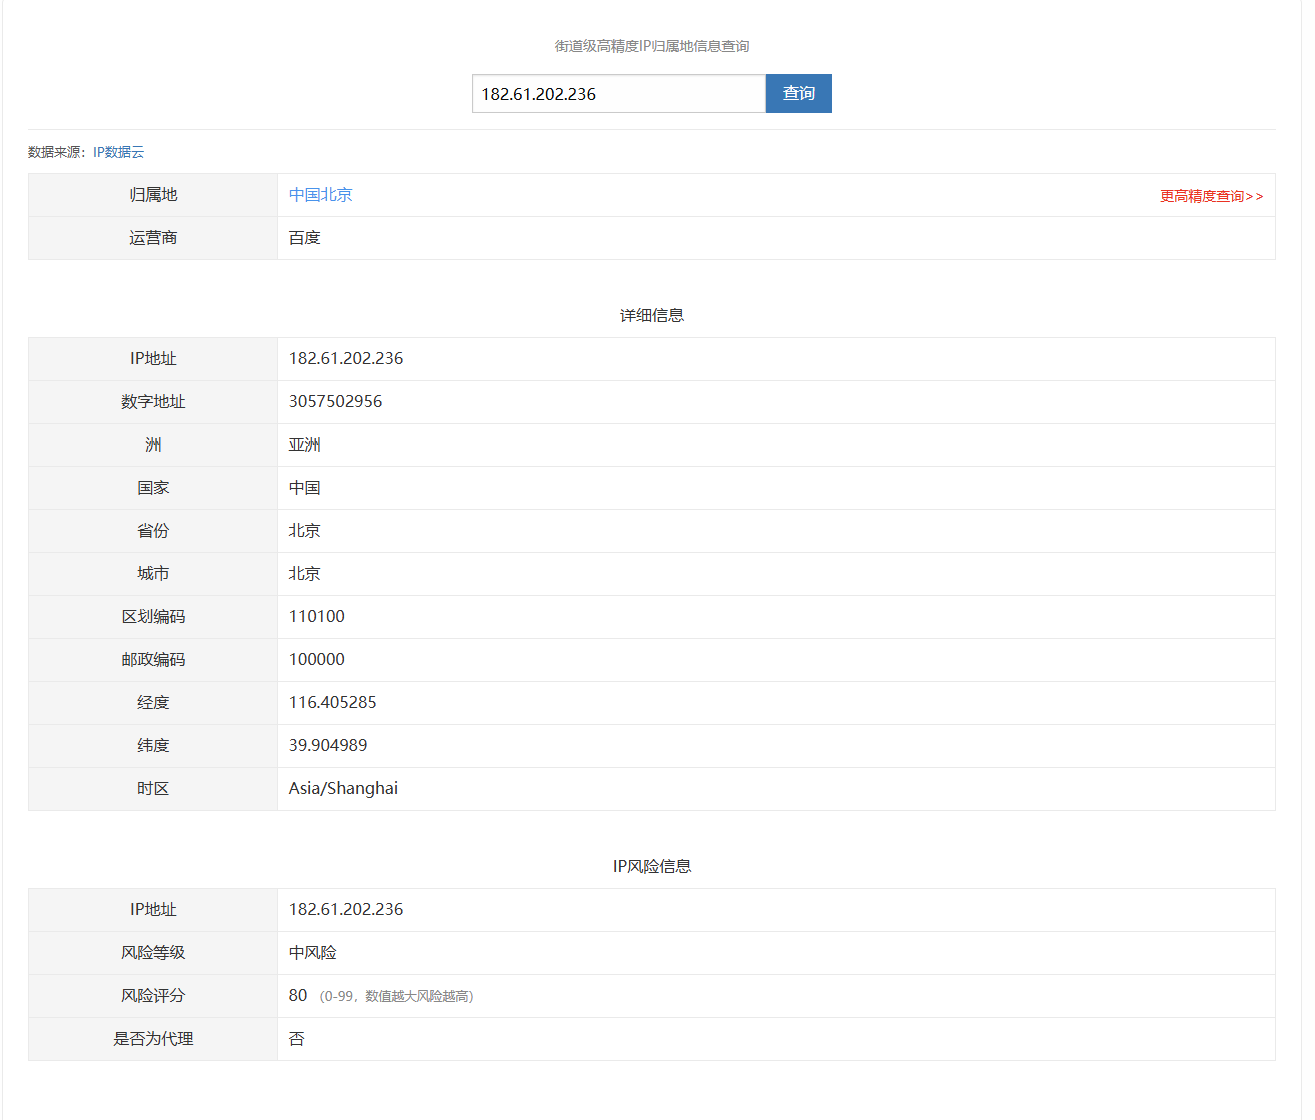Click the 运营商 value 百度
This screenshot has height=1120, width=1315.
tap(304, 238)
